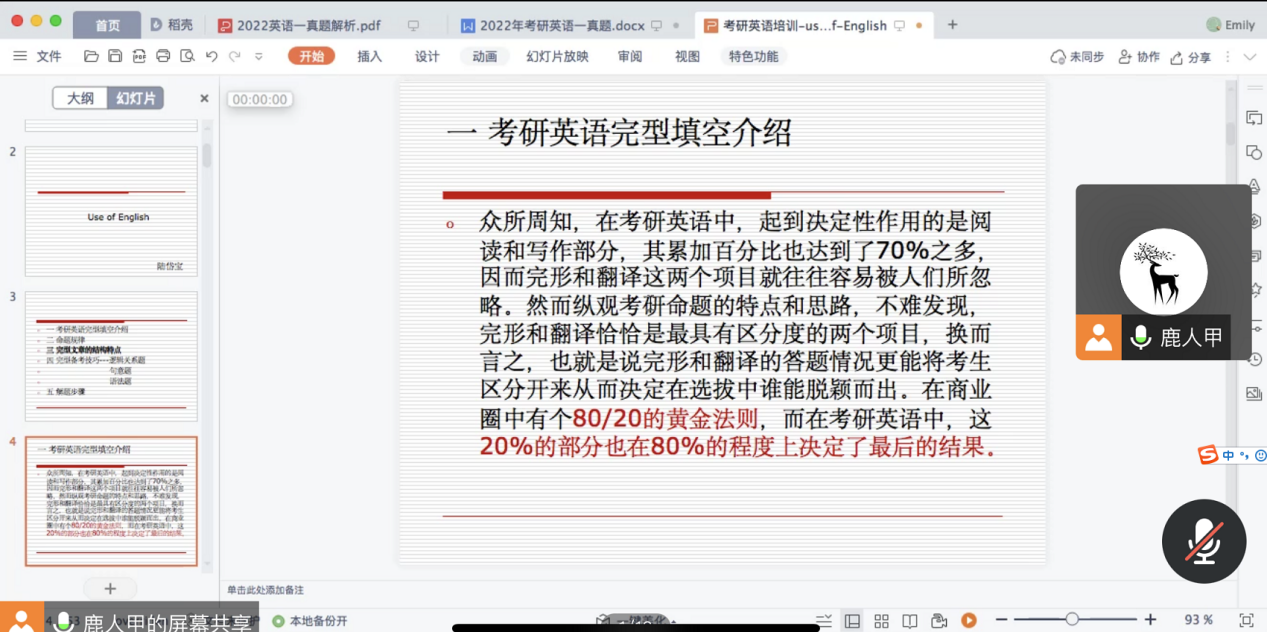Toggle normal view in status bar
This screenshot has height=632, width=1267.
852,621
